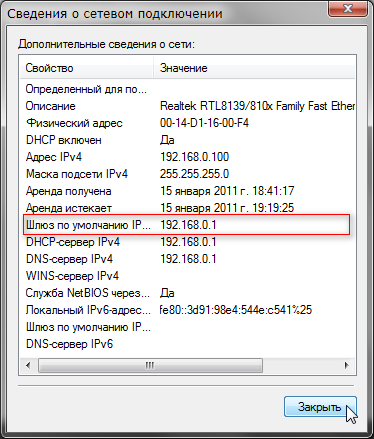Image resolution: width=374 pixels, height=439 pixels.
Task: Select the Описание Realtek RTL8139 row
Action: click(x=188, y=106)
